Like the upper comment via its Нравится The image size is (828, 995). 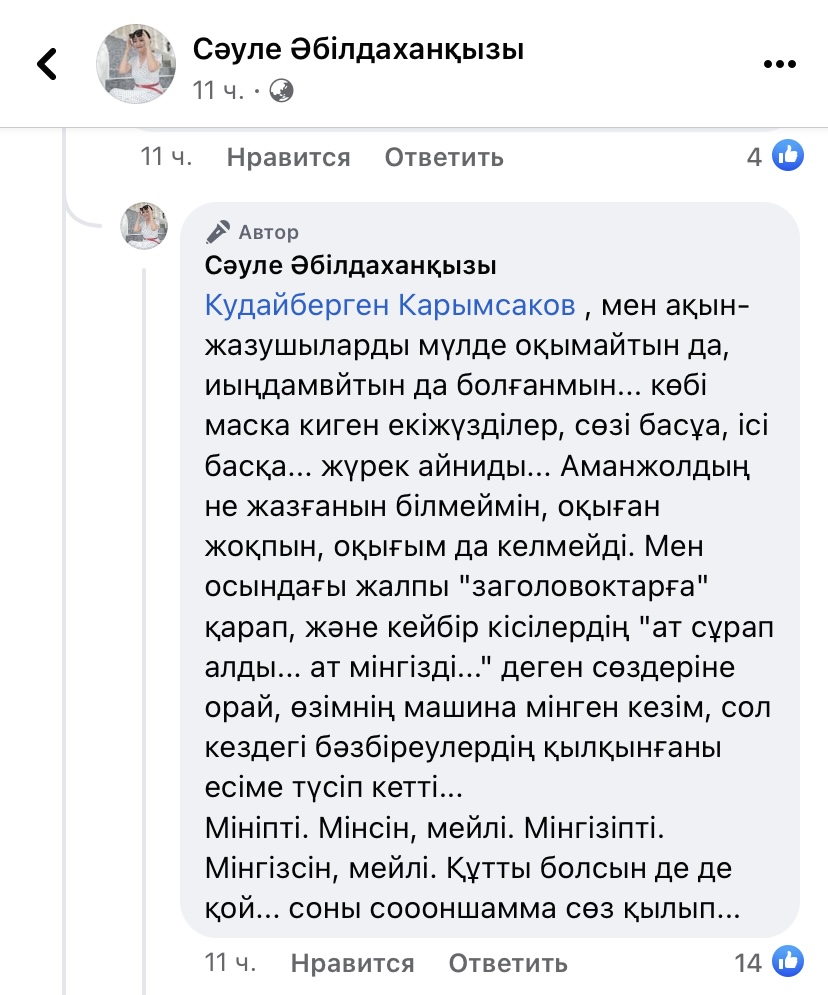pyautogui.click(x=288, y=157)
